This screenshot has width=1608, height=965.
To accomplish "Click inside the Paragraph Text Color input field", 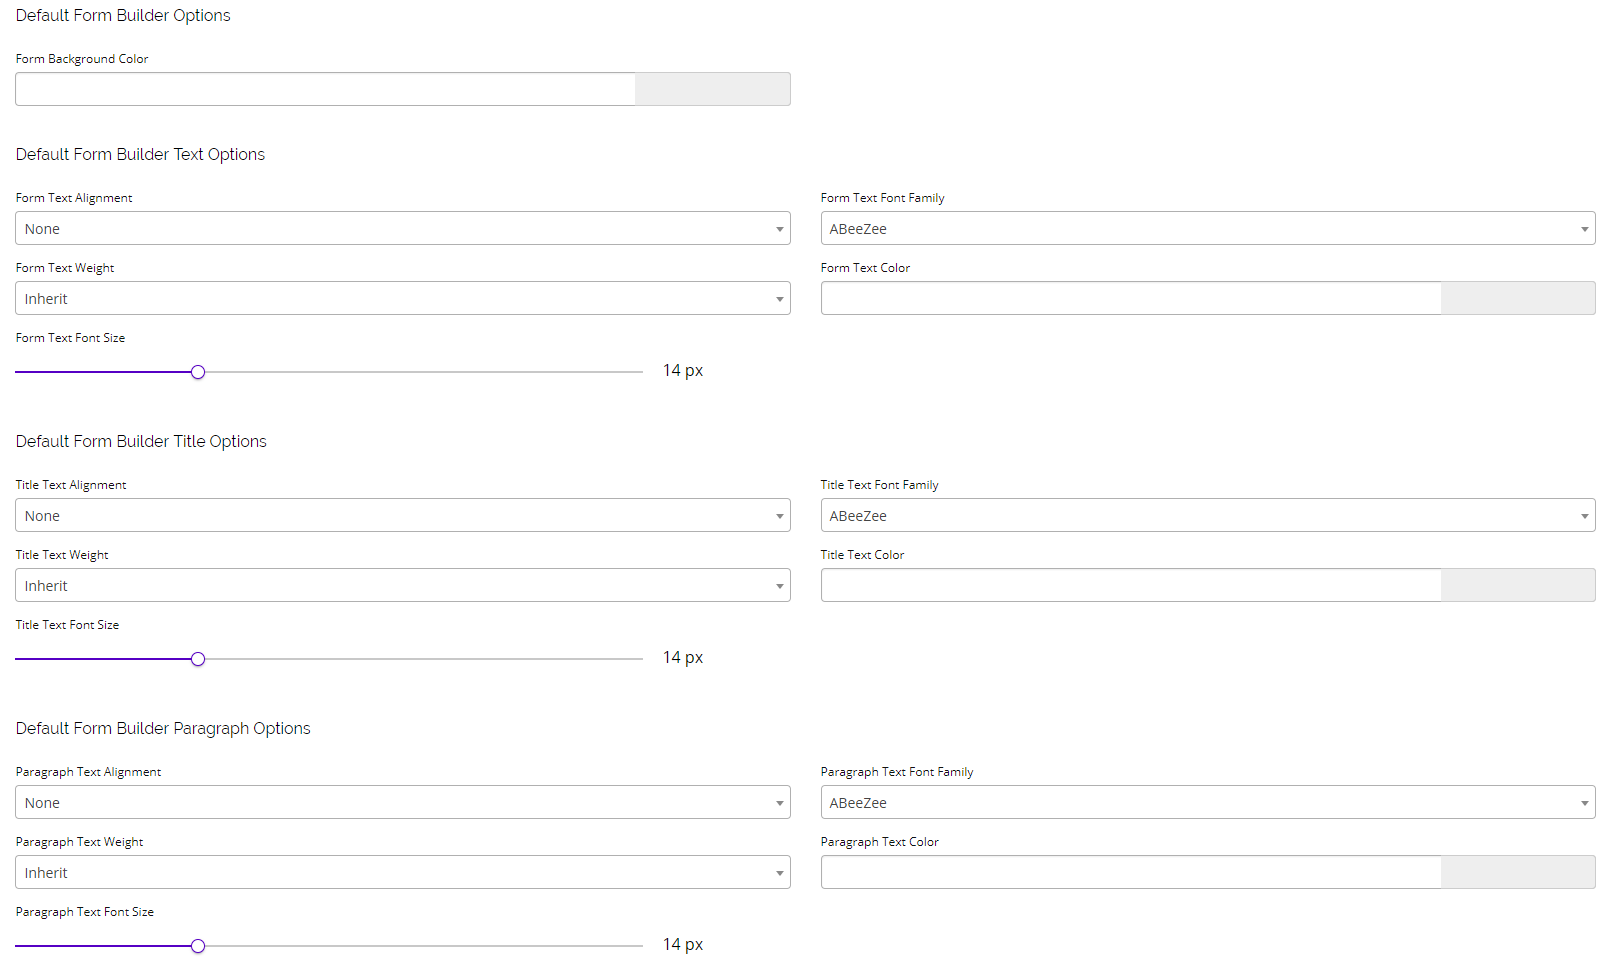I will [1130, 872].
